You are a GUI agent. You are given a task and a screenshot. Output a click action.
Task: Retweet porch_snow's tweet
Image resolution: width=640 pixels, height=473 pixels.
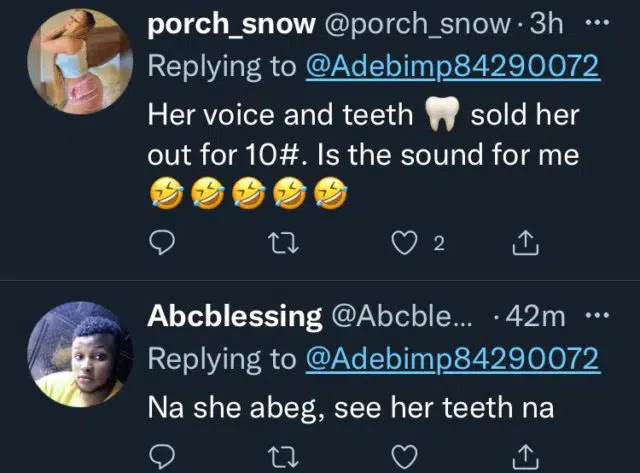285,243
